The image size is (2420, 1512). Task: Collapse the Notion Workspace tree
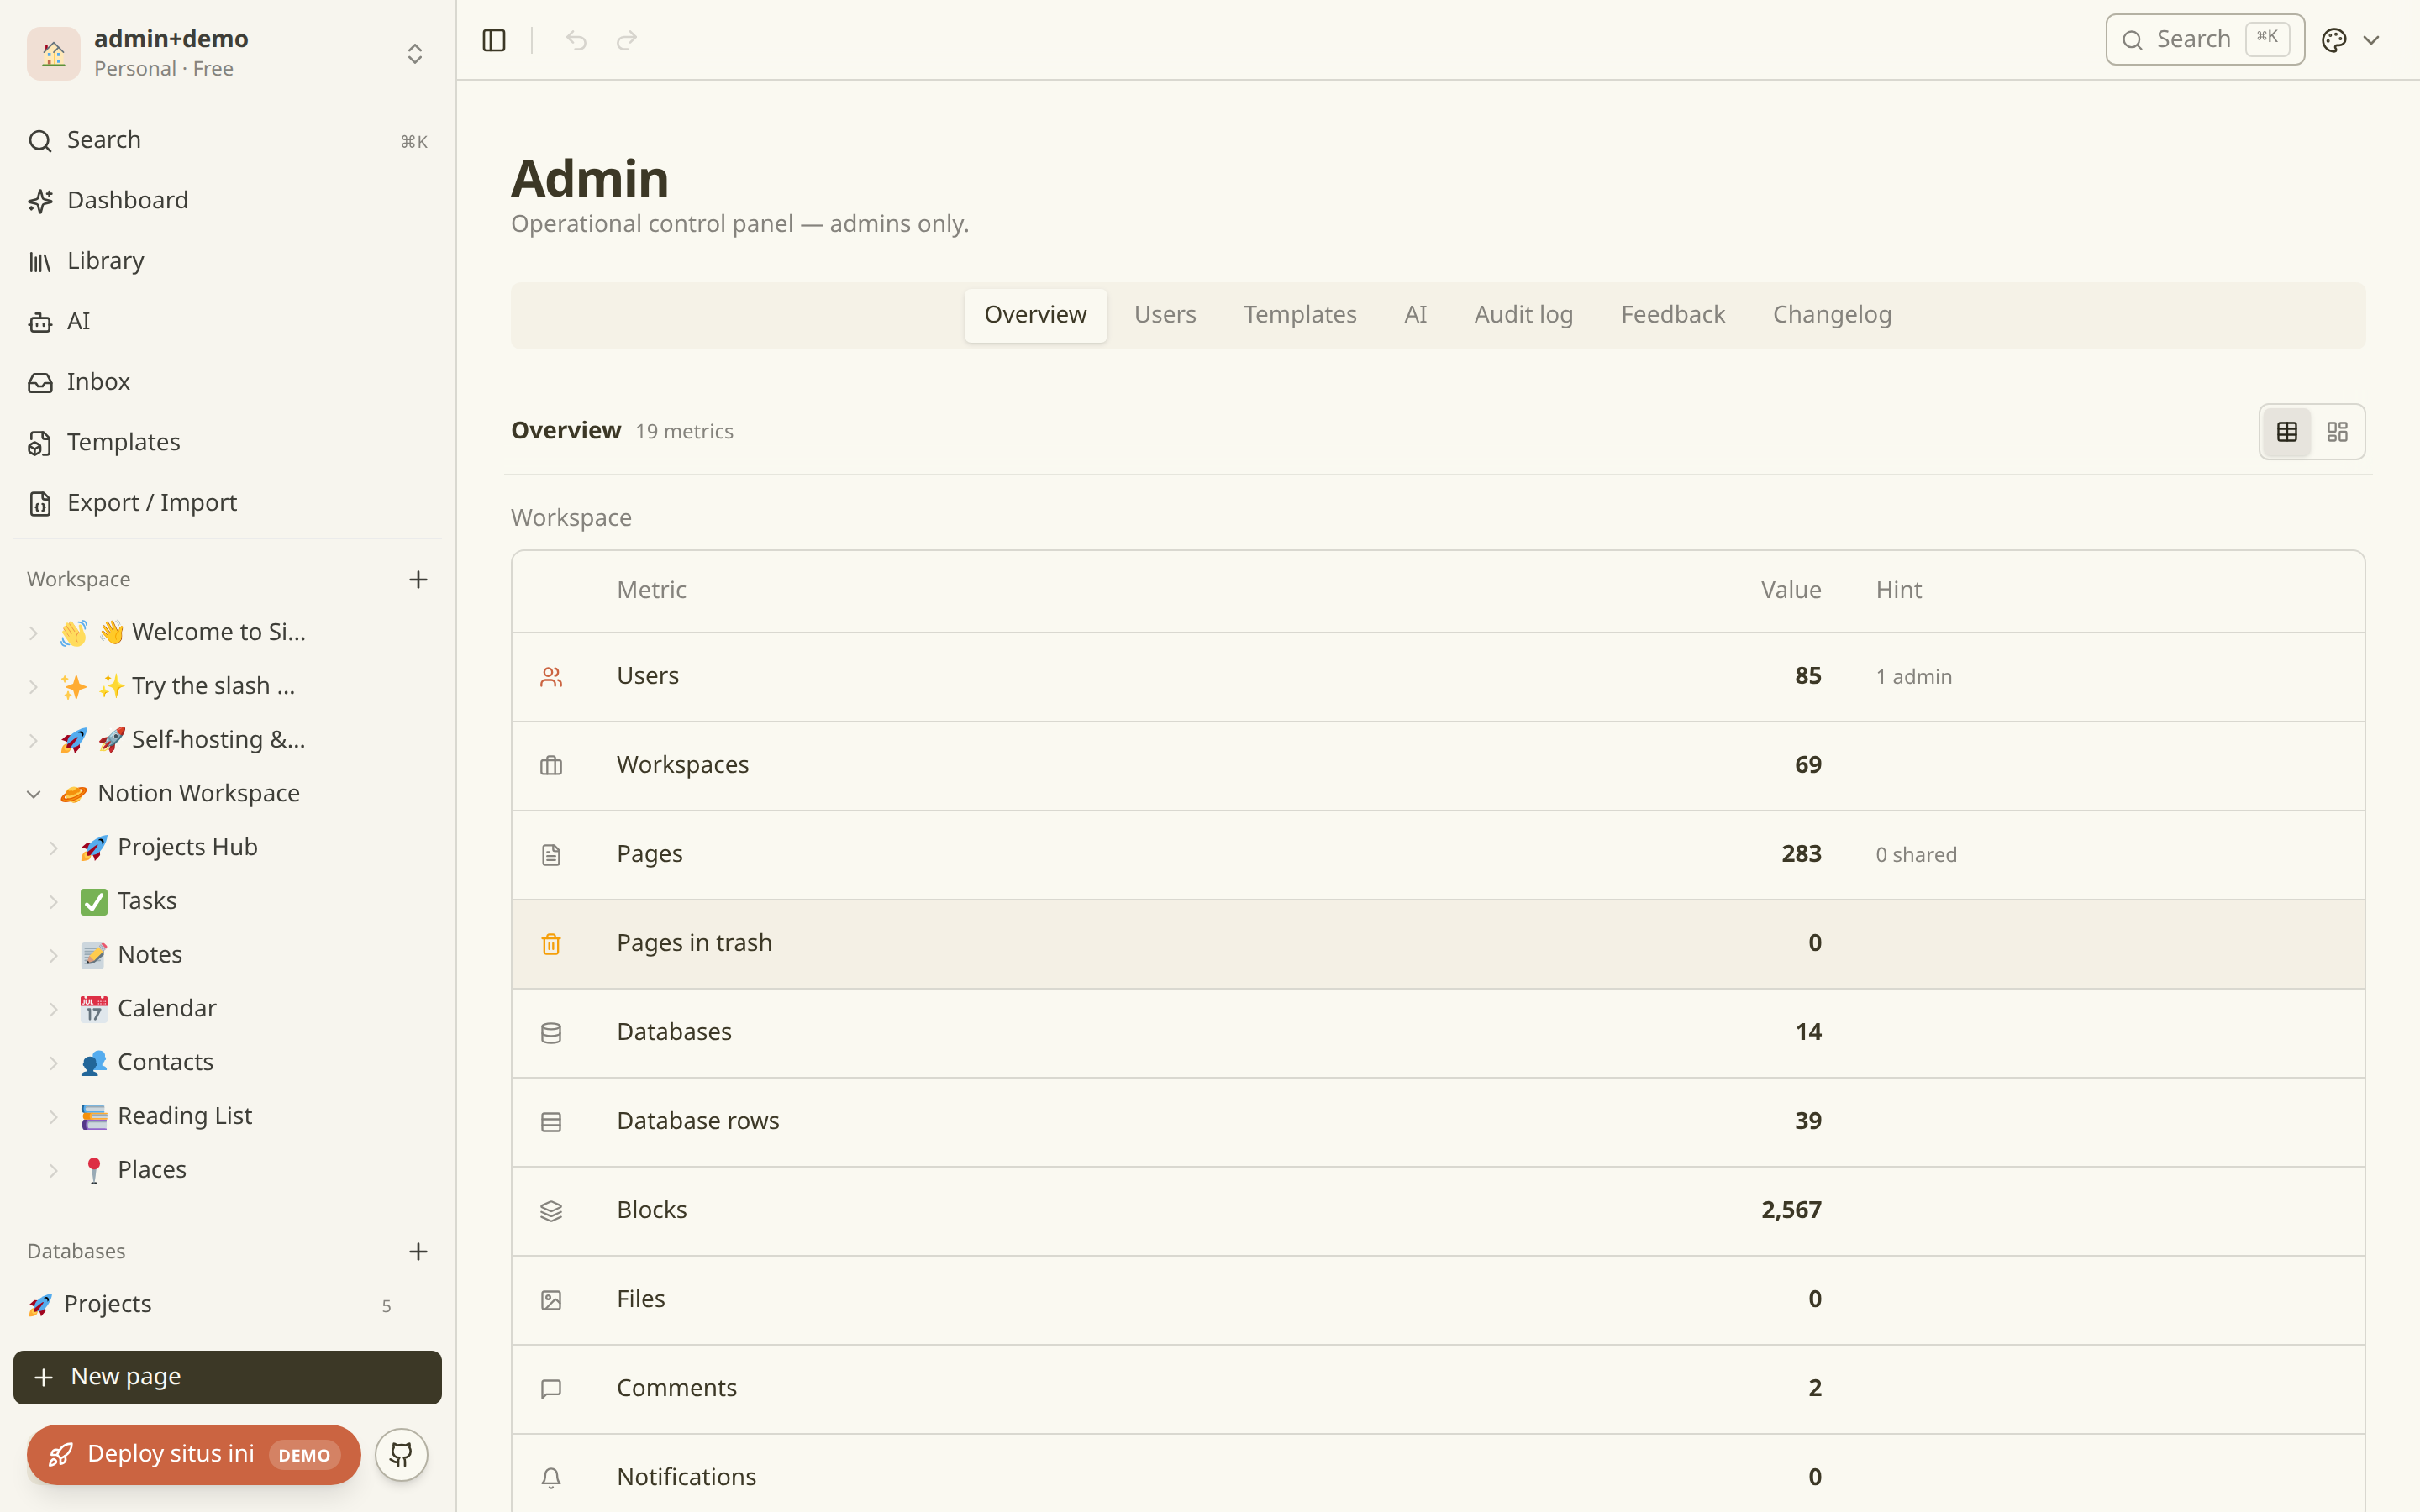click(33, 794)
